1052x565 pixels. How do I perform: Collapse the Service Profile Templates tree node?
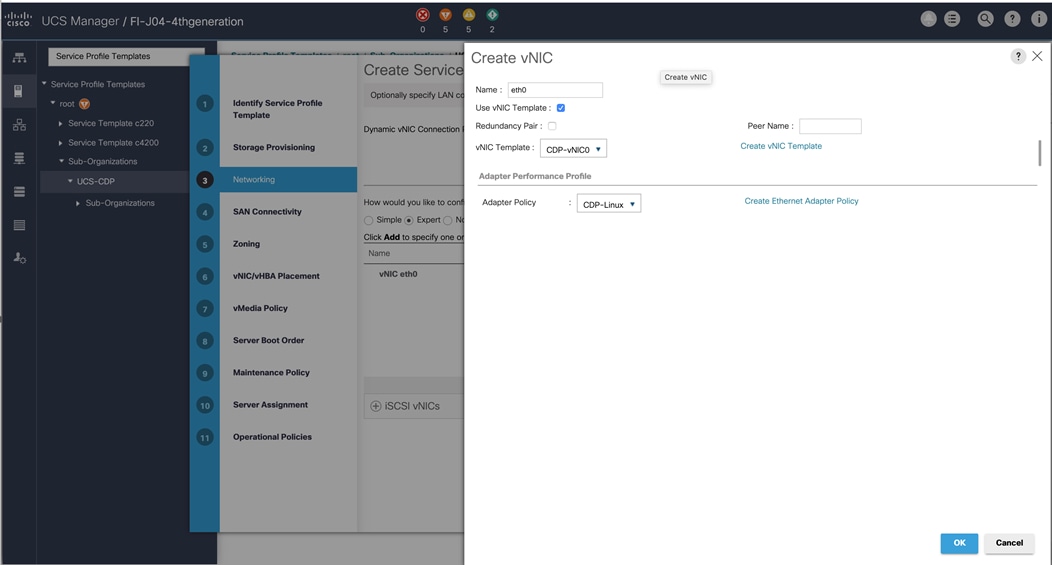click(x=44, y=84)
